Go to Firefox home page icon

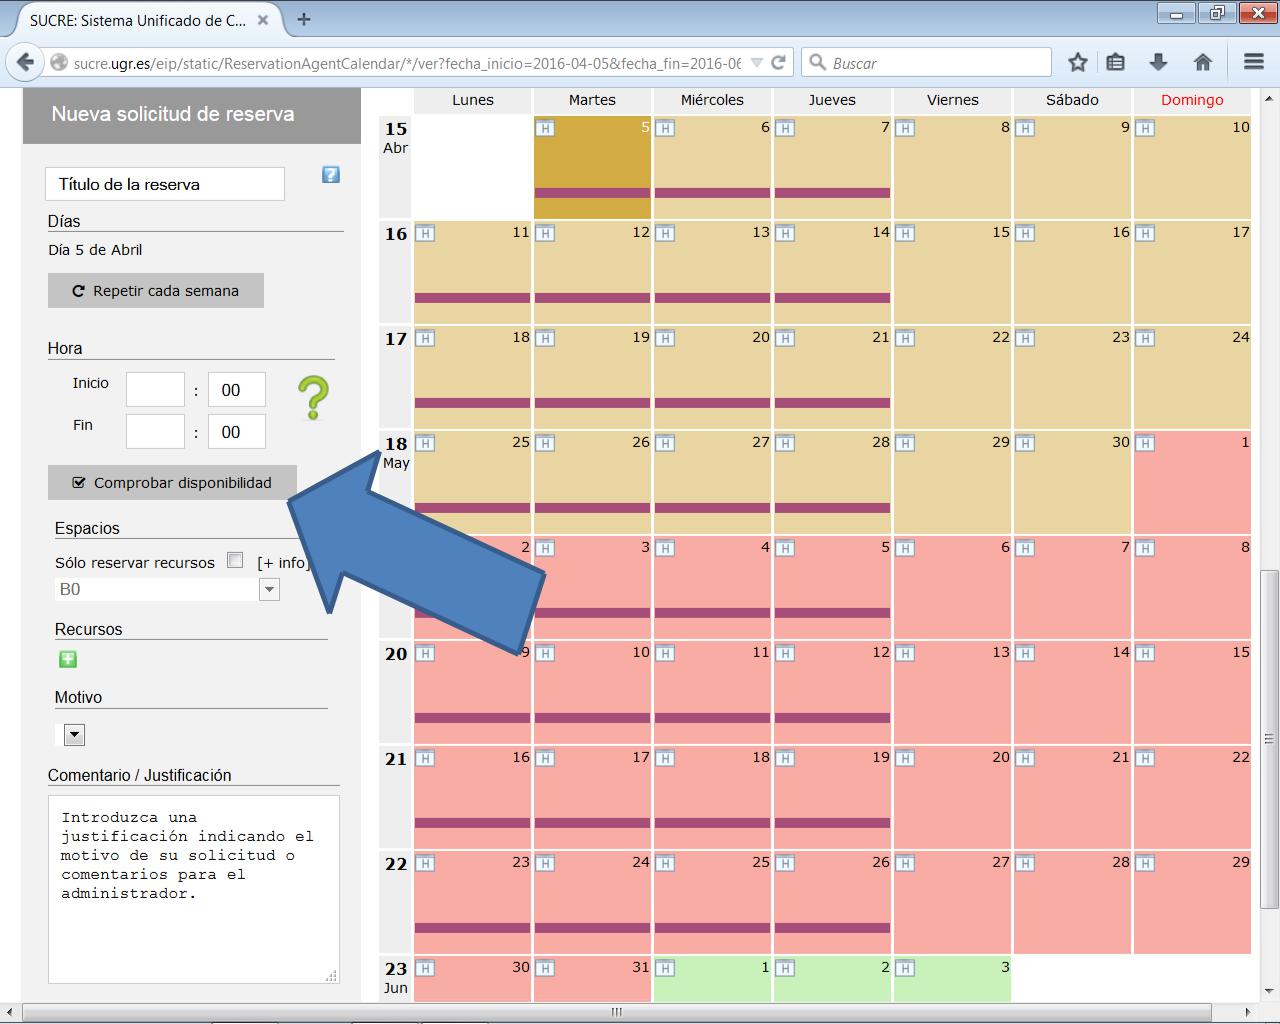[x=1203, y=62]
